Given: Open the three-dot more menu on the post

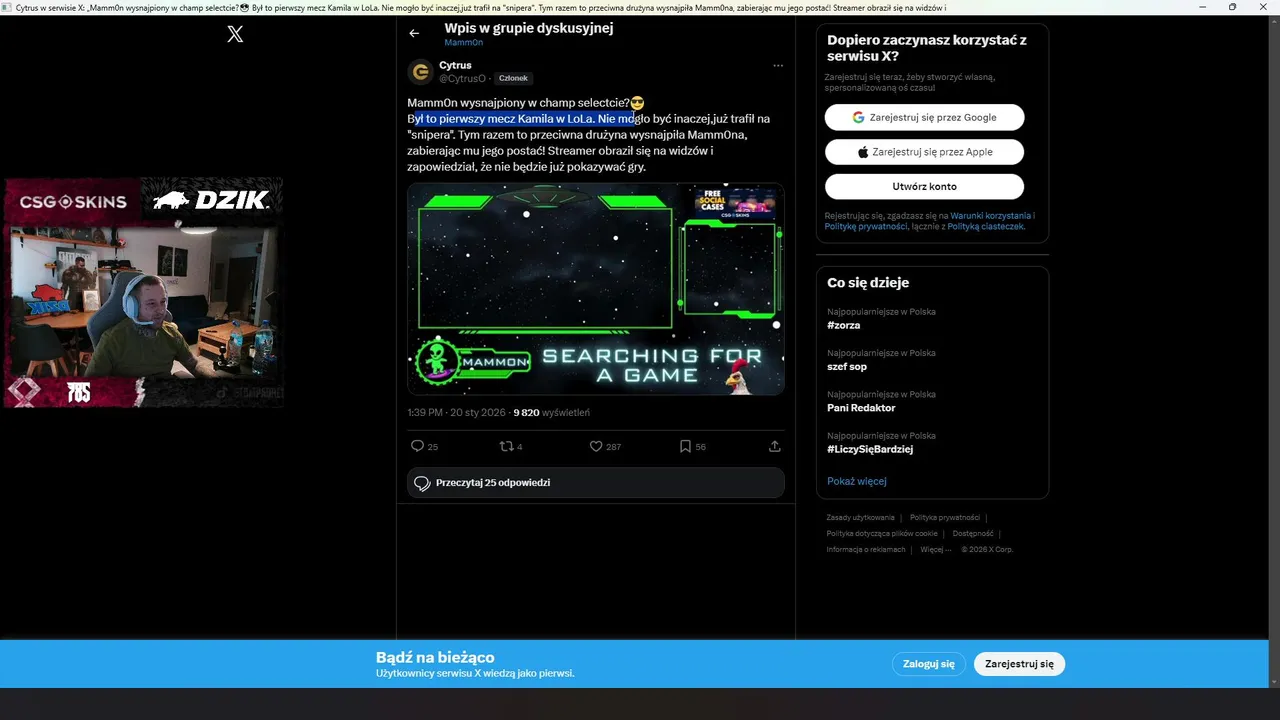Looking at the screenshot, I should point(778,66).
